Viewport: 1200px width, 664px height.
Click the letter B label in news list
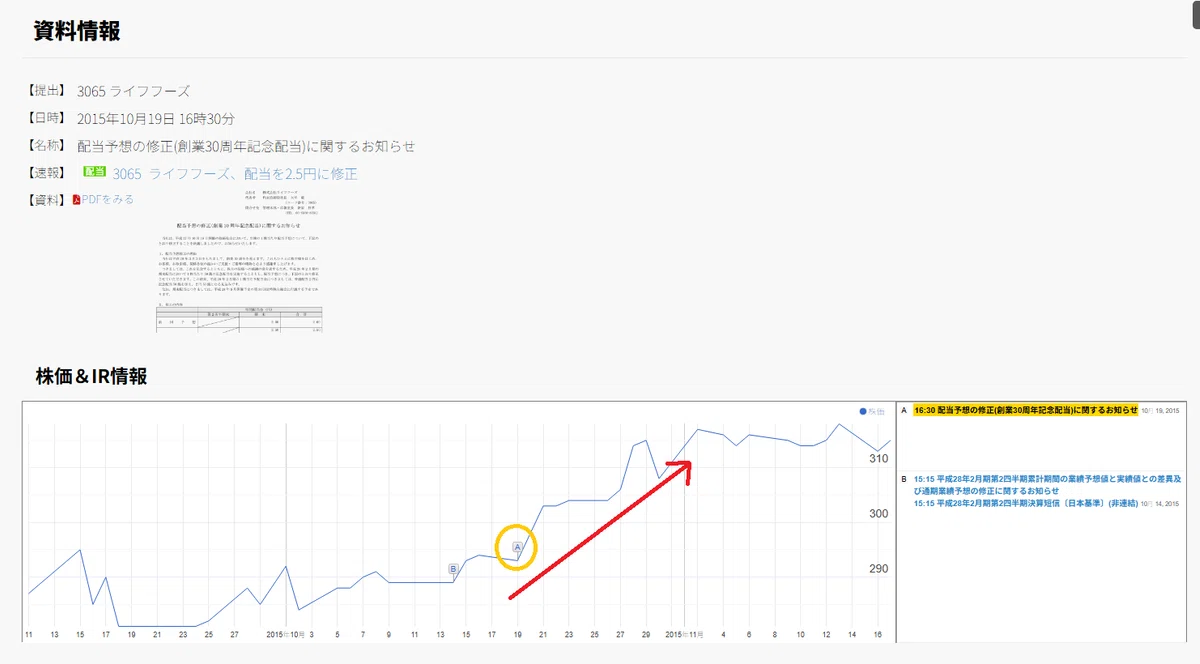(903, 479)
